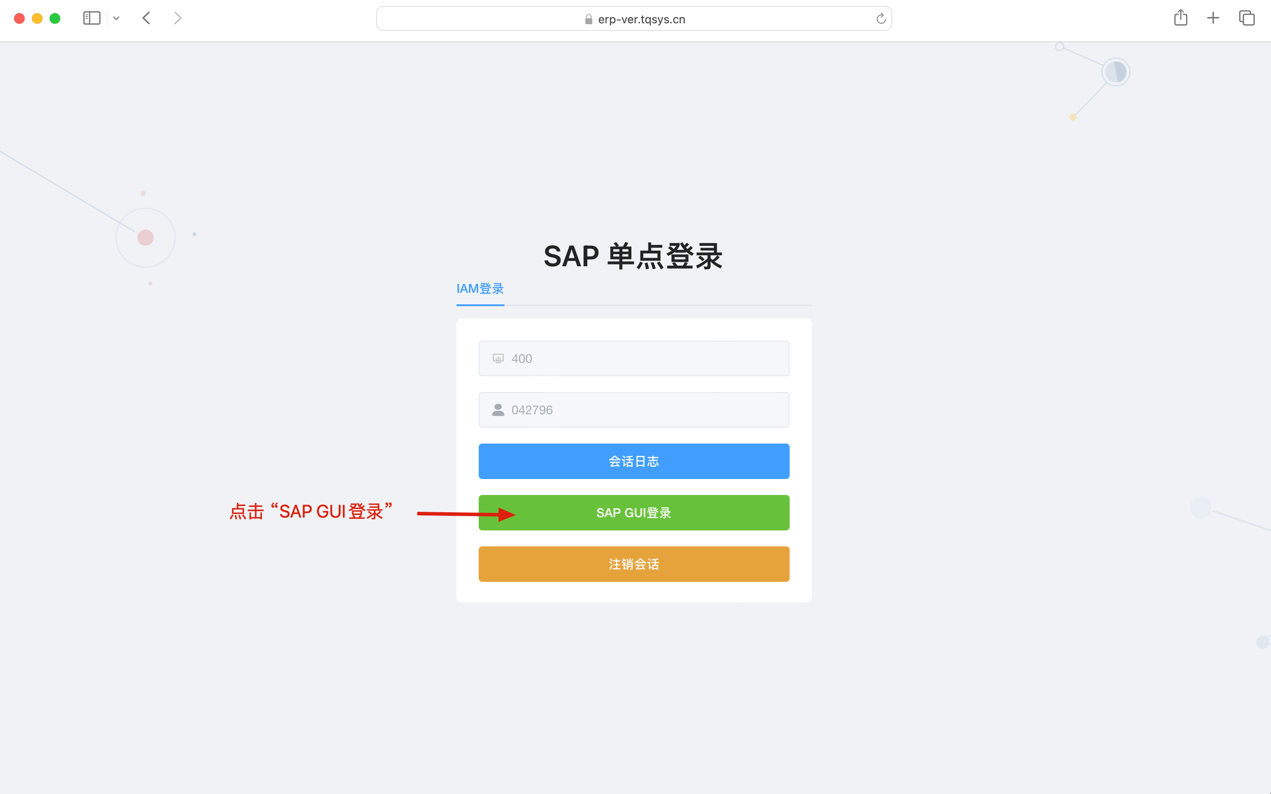The height and width of the screenshot is (794, 1271).
Task: Open a new tab with the plus icon
Action: pos(1213,18)
